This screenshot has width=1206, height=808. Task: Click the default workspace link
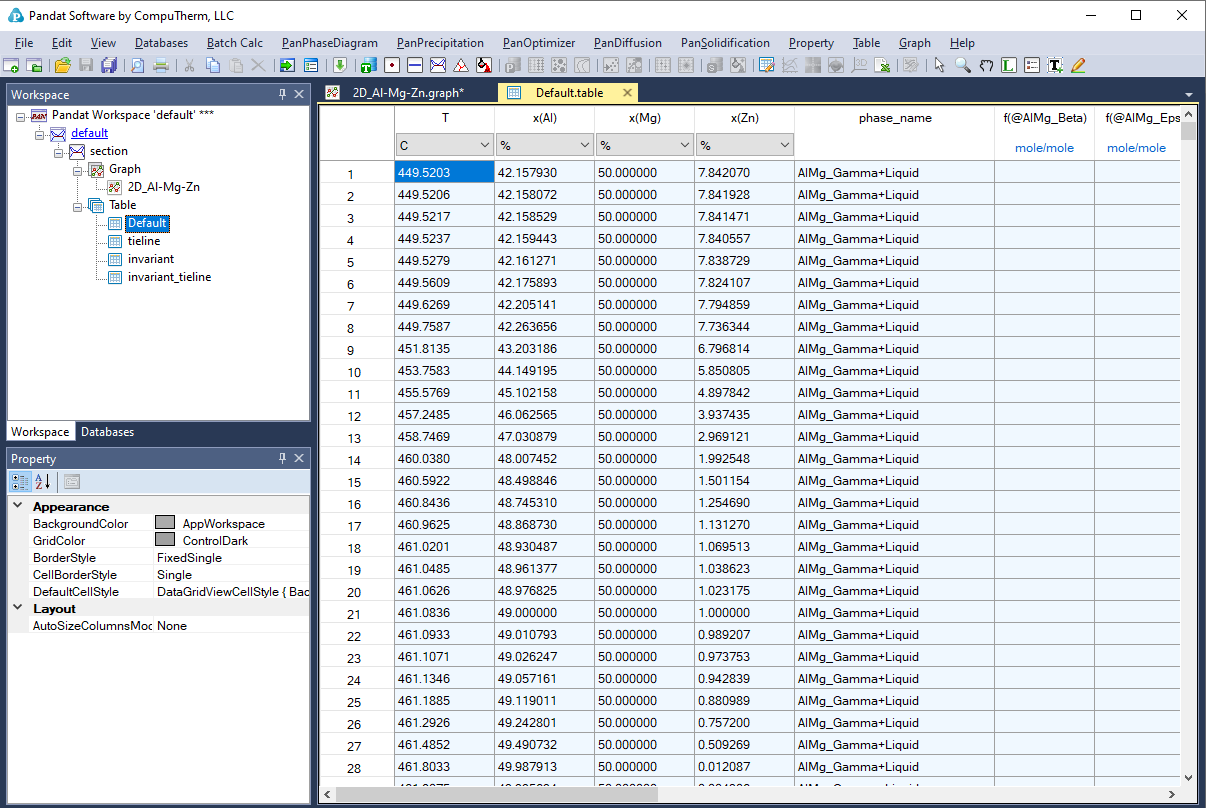click(89, 133)
